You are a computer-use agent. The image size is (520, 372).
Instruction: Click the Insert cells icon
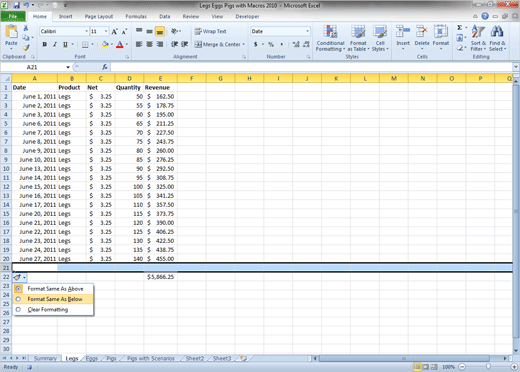click(x=403, y=32)
